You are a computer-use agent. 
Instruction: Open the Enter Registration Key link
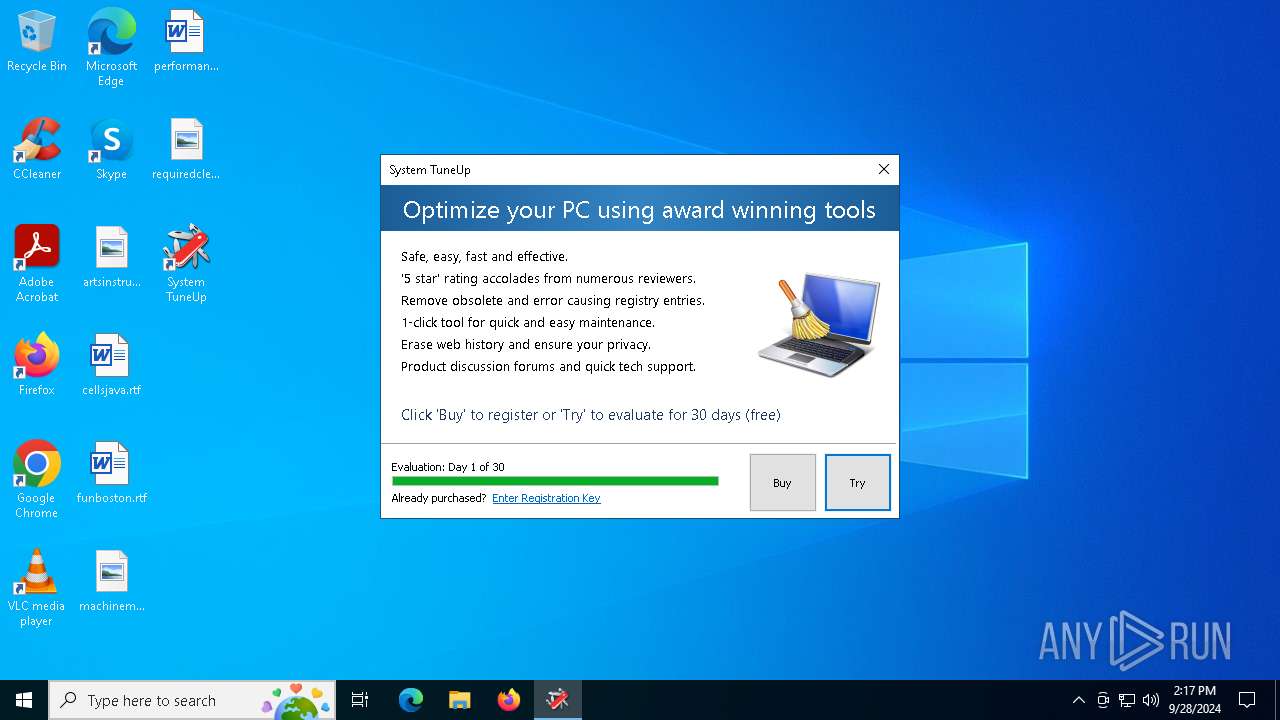(546, 498)
